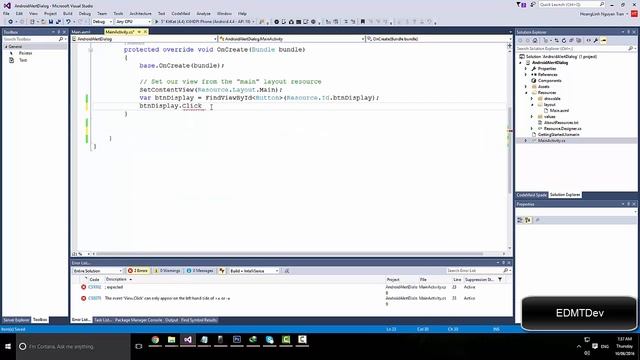640x360 pixels.
Task: Toggle the Messages filter button
Action: click(x=200, y=271)
